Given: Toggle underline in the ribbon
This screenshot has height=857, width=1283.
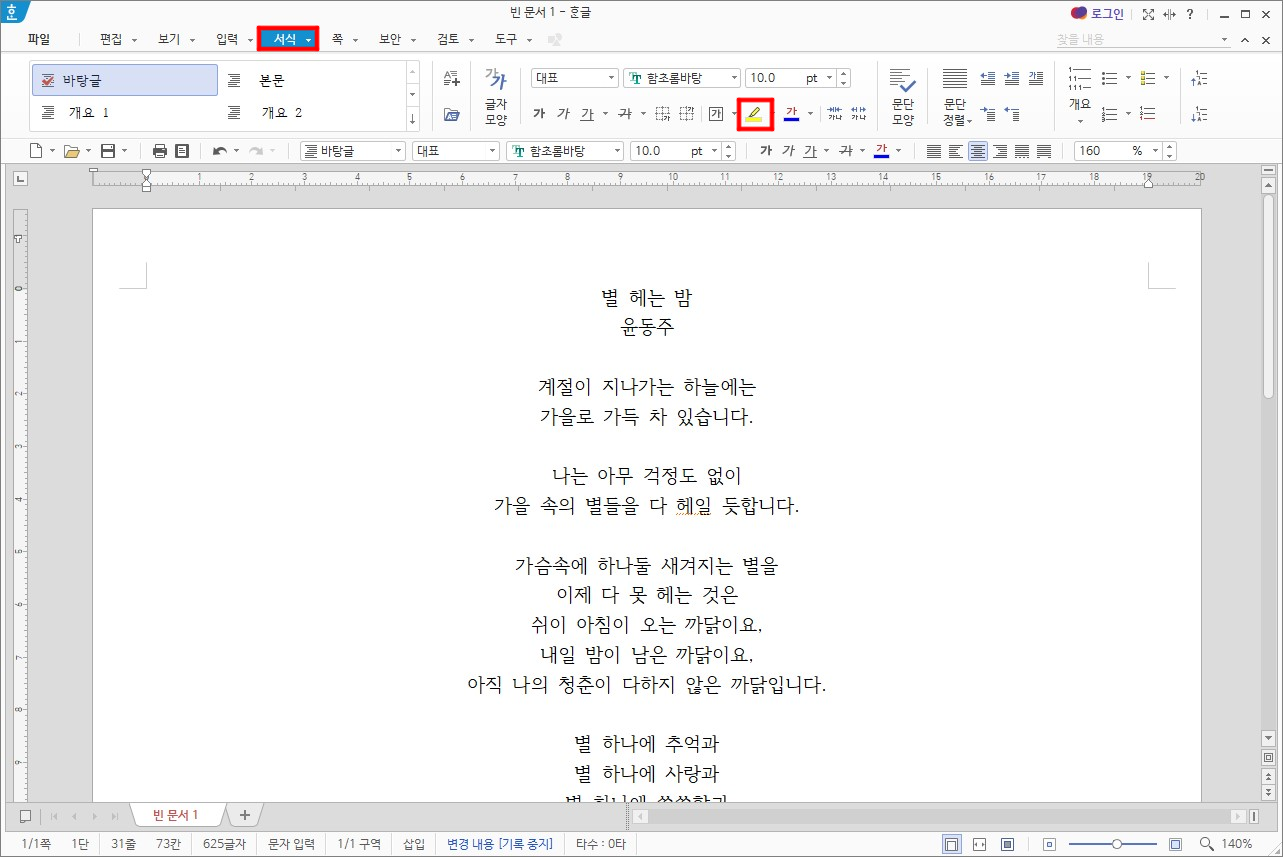Looking at the screenshot, I should [x=587, y=113].
